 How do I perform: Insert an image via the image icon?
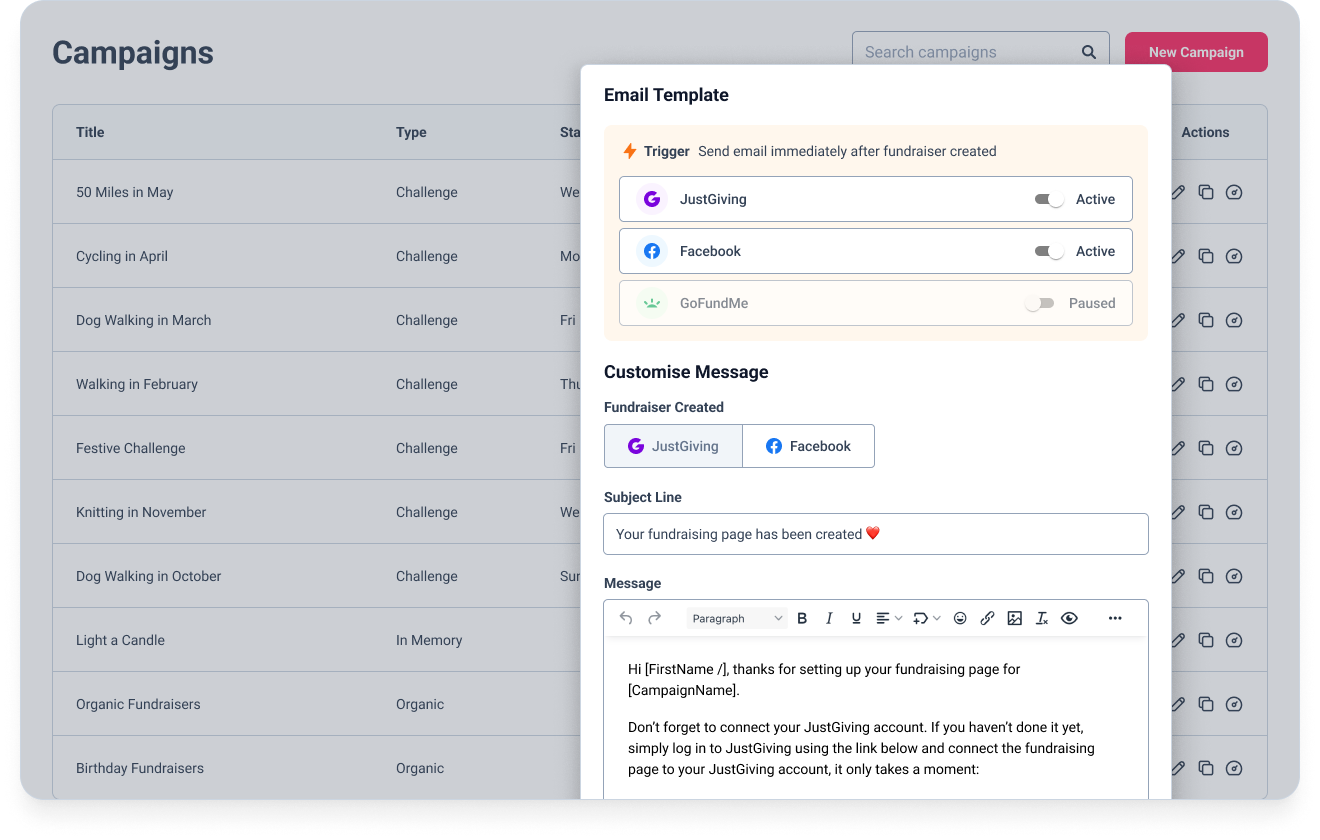point(1015,618)
